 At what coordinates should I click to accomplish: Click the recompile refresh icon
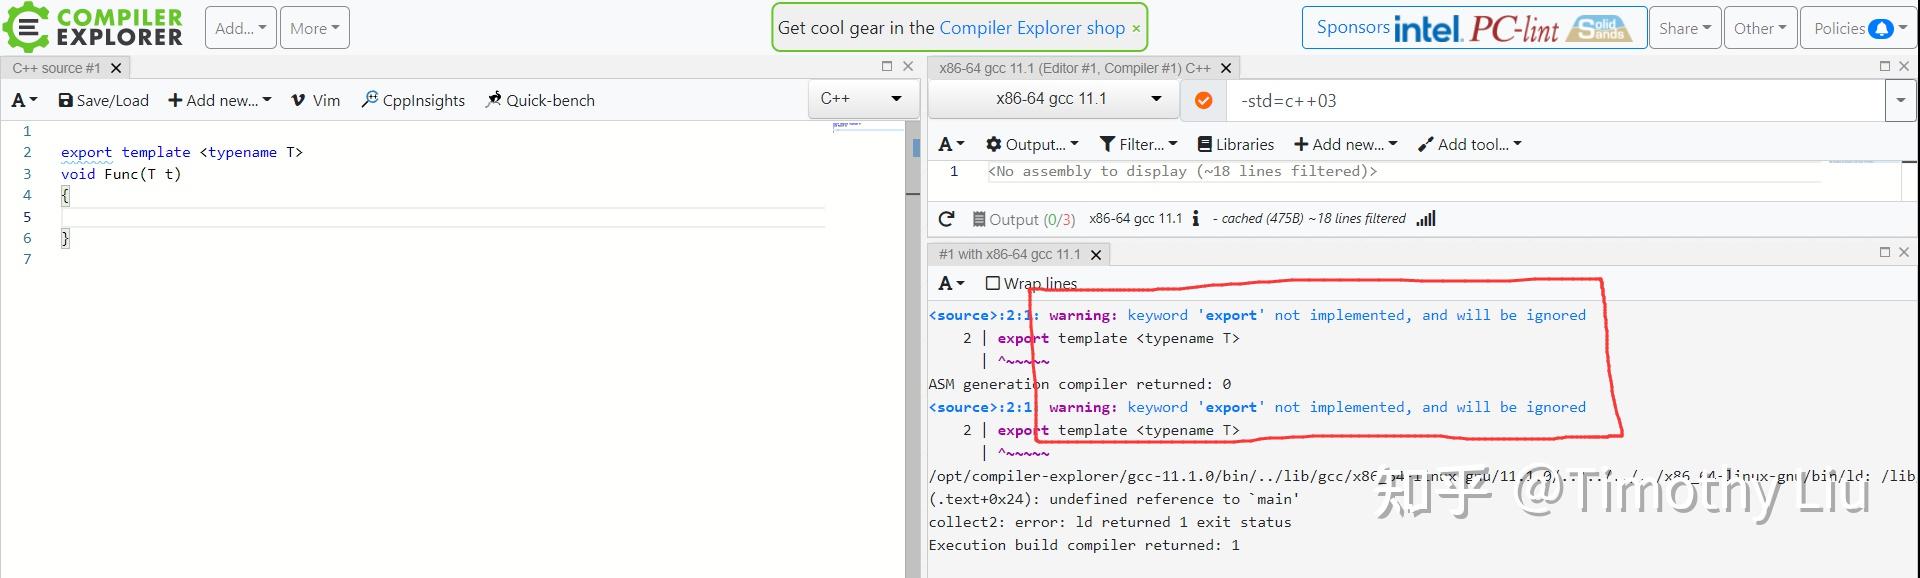[947, 218]
